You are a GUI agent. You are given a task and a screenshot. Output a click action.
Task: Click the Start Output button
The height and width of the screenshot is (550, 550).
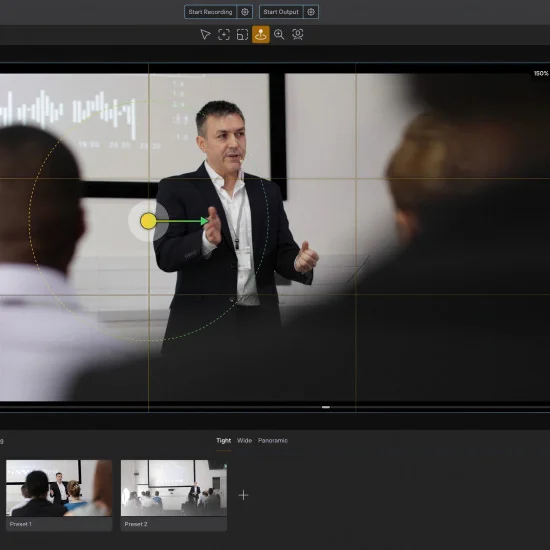point(281,12)
